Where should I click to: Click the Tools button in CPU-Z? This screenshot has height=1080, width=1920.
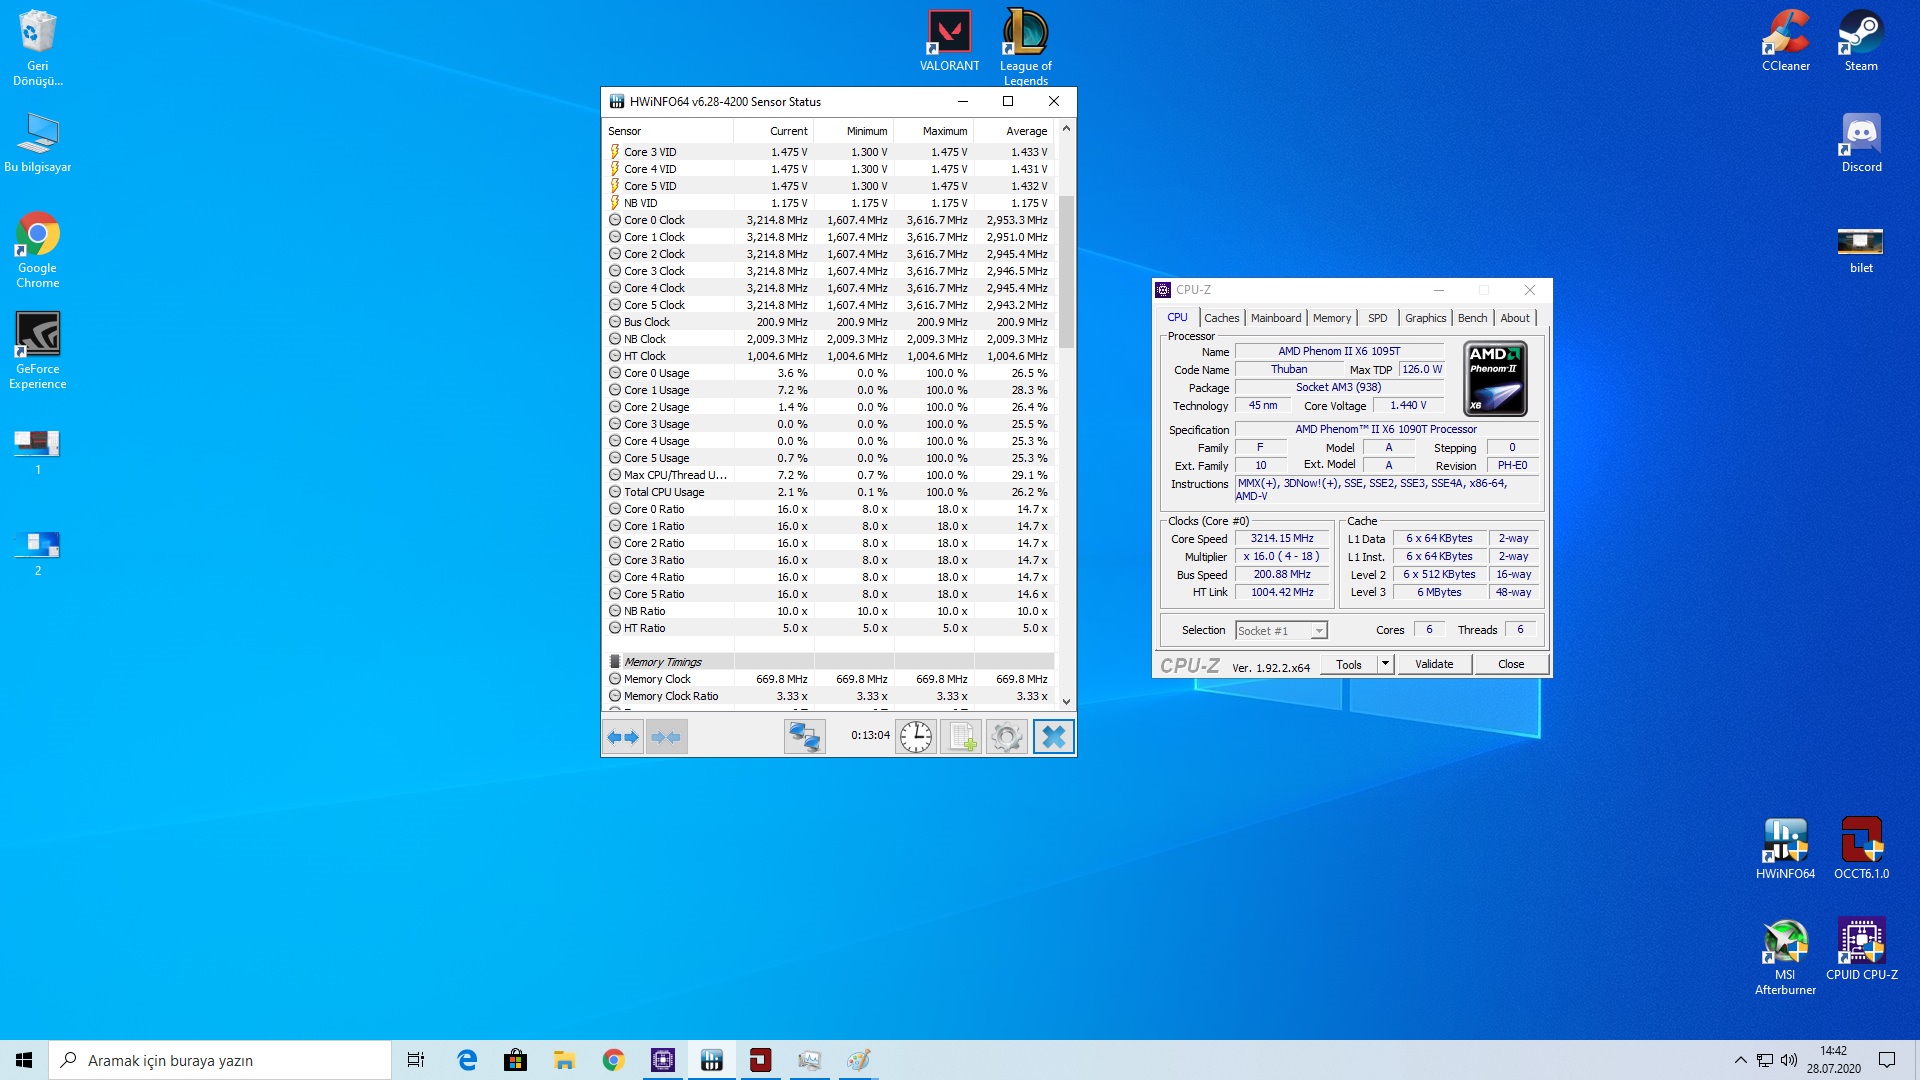pos(1349,664)
